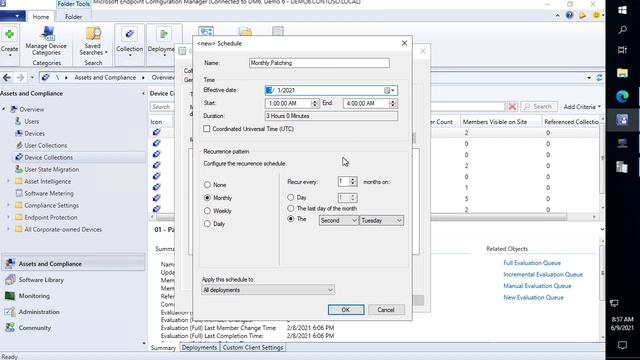This screenshot has height=360, width=640.
Task: Open the feedback smiley icon
Action: pyautogui.click(x=596, y=16)
